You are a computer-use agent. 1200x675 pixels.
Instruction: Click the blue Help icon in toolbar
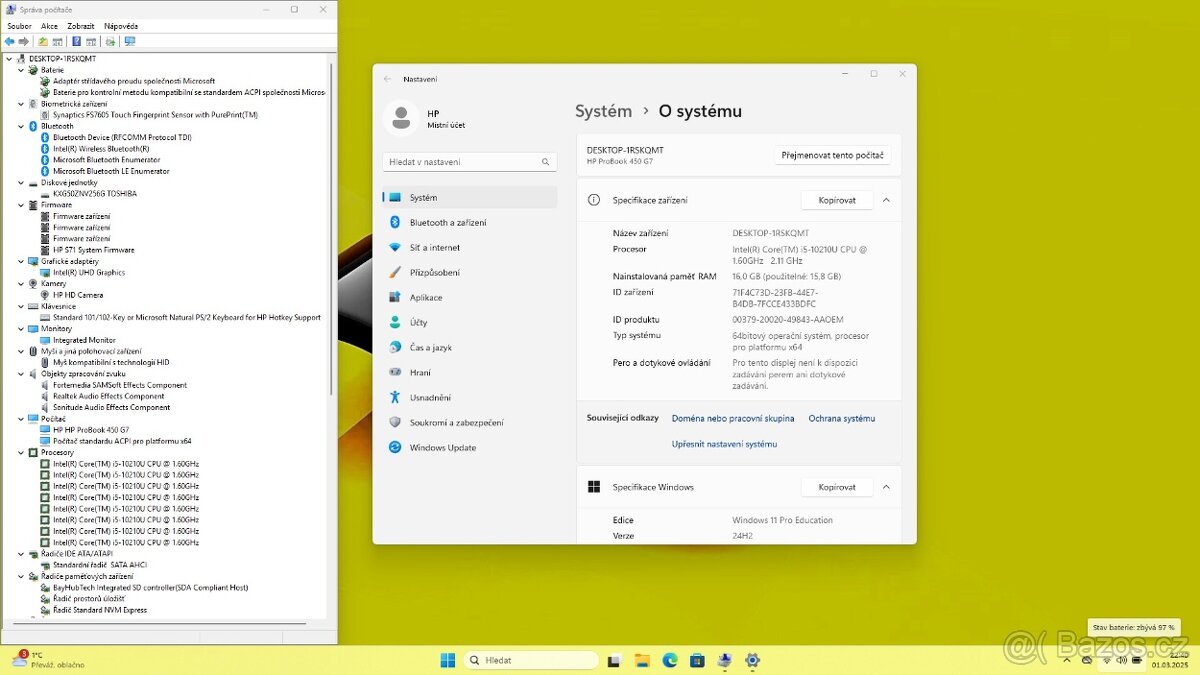point(76,41)
